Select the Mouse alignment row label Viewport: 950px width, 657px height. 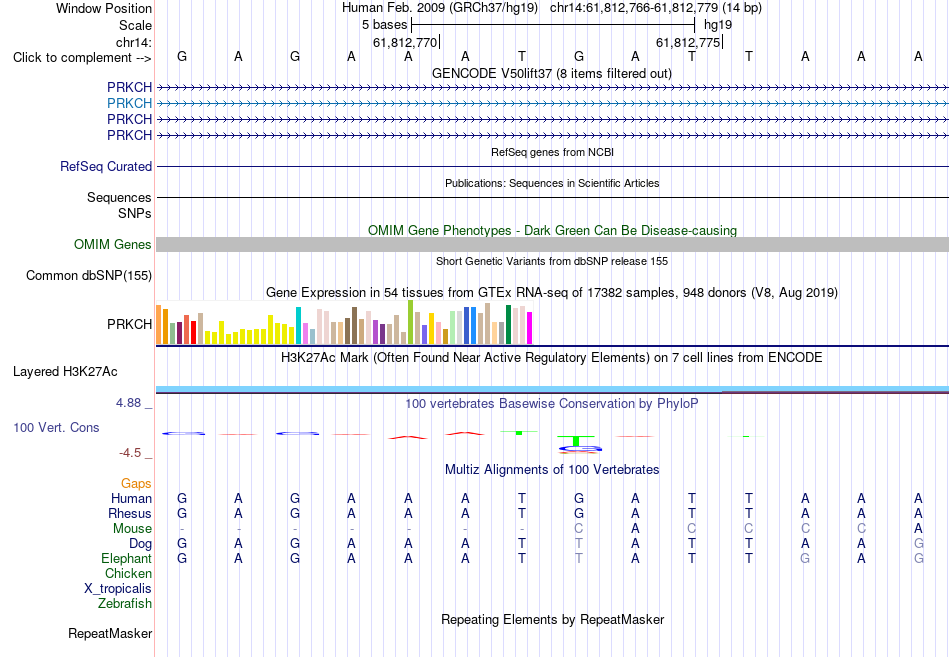(132, 529)
